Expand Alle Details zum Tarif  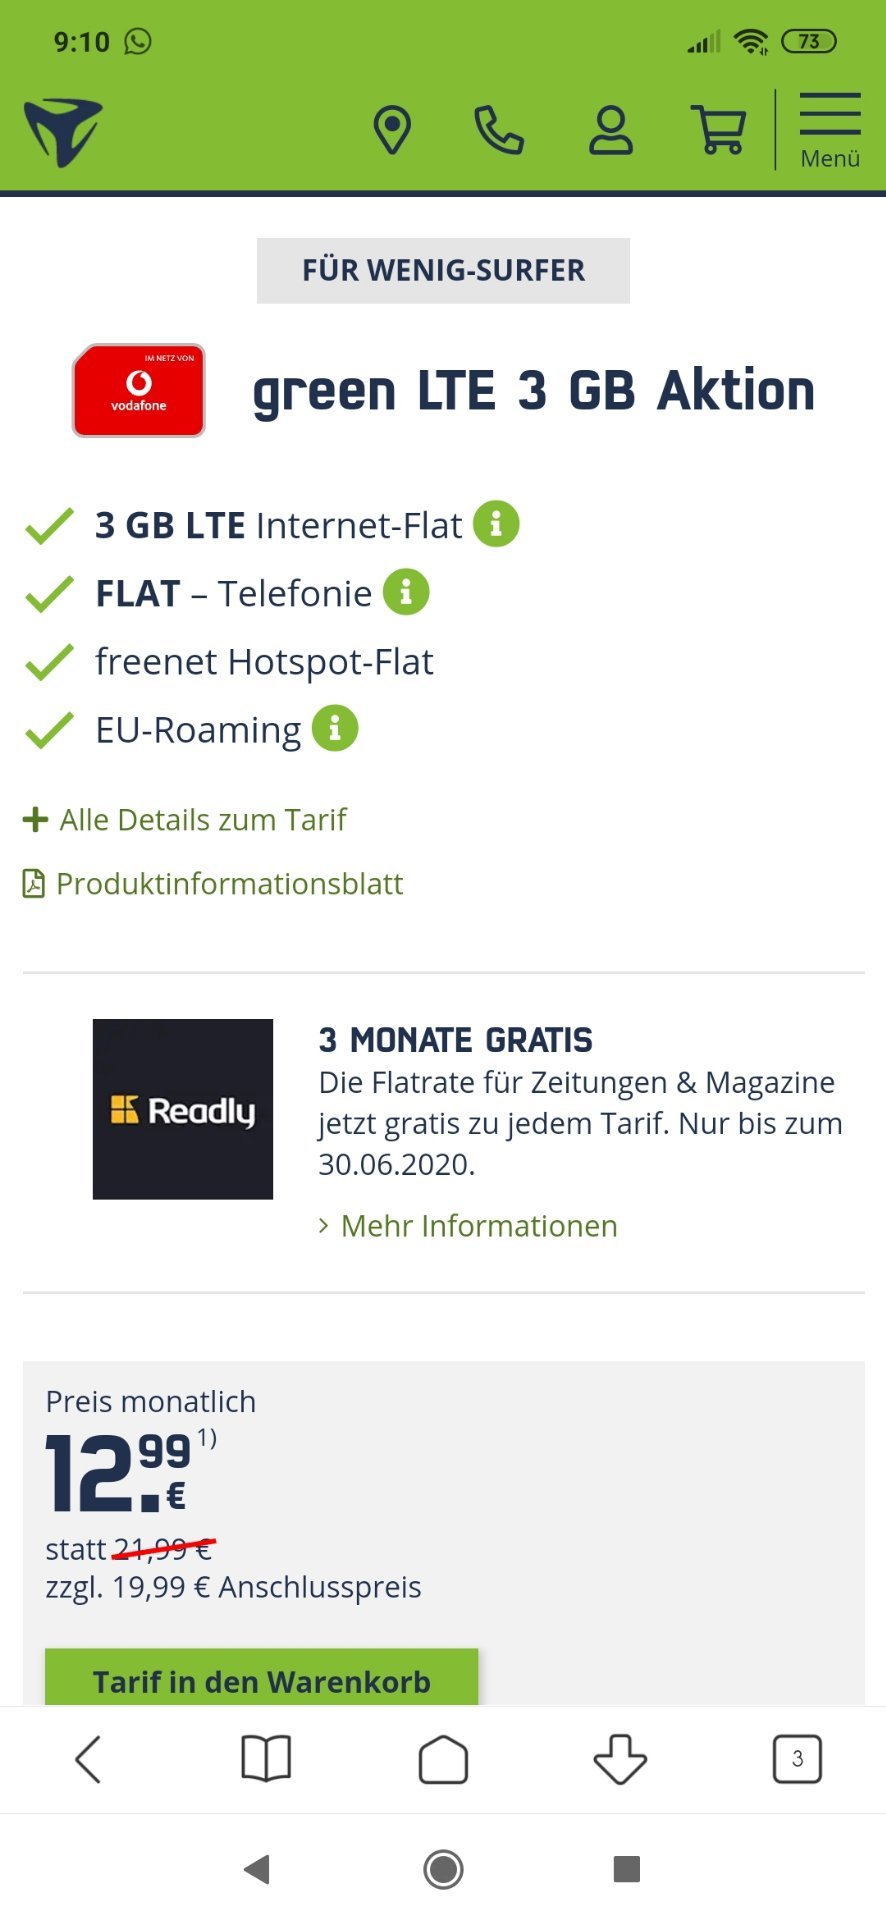pyautogui.click(x=185, y=820)
